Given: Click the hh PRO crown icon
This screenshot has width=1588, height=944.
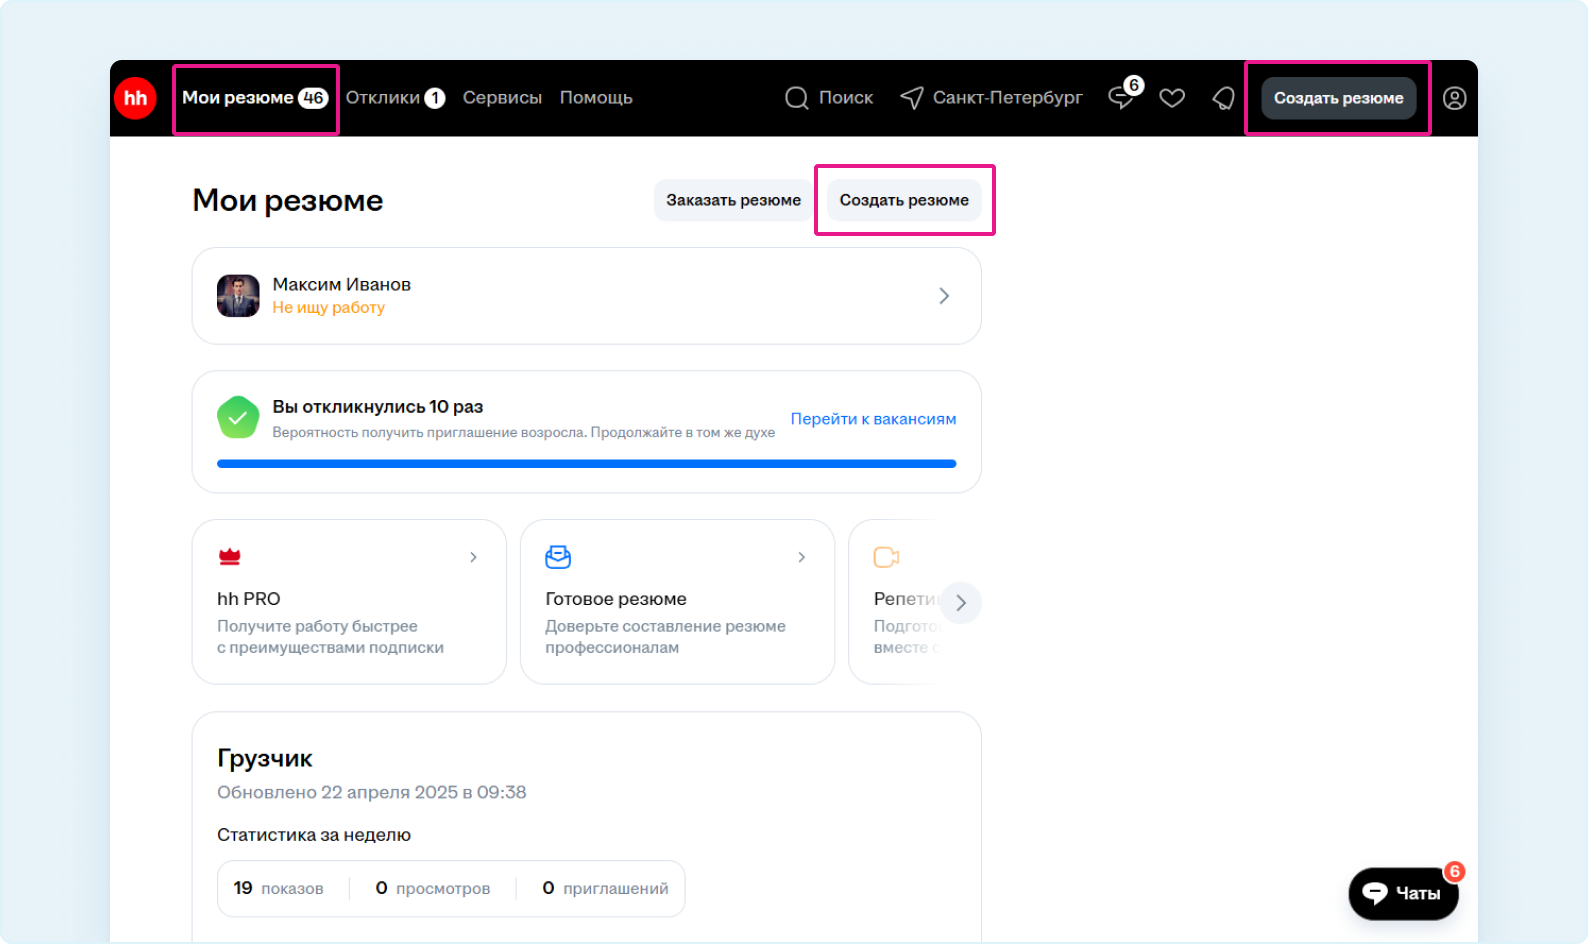Looking at the screenshot, I should click(x=230, y=557).
